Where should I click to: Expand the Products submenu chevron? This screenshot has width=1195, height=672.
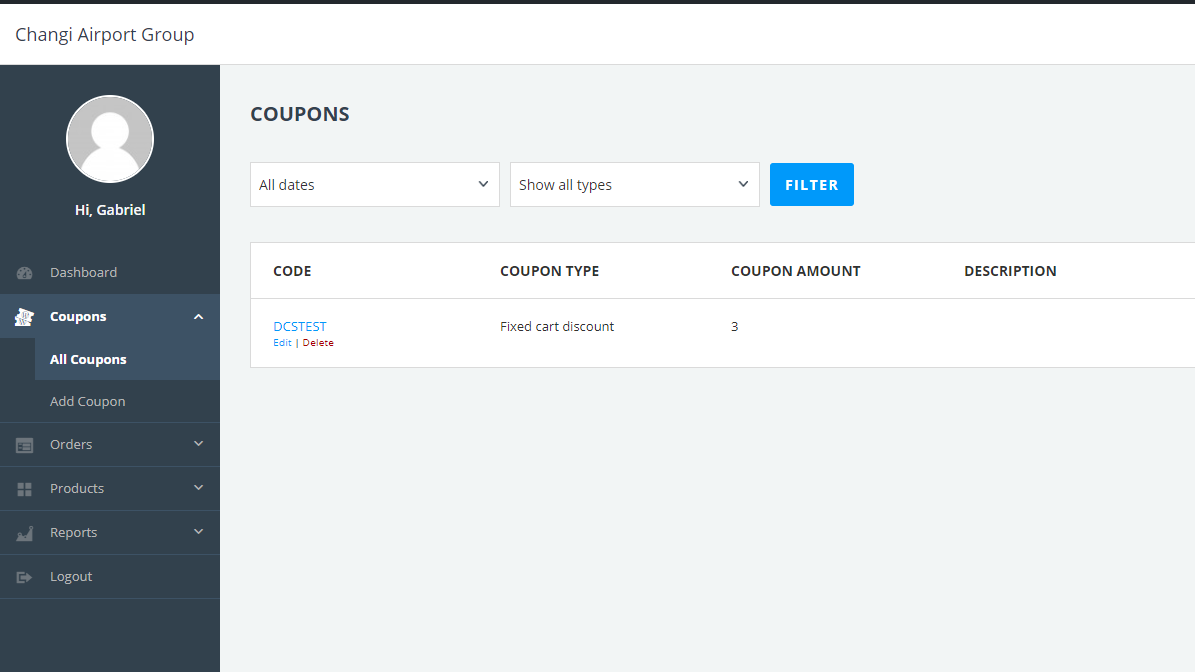click(198, 488)
